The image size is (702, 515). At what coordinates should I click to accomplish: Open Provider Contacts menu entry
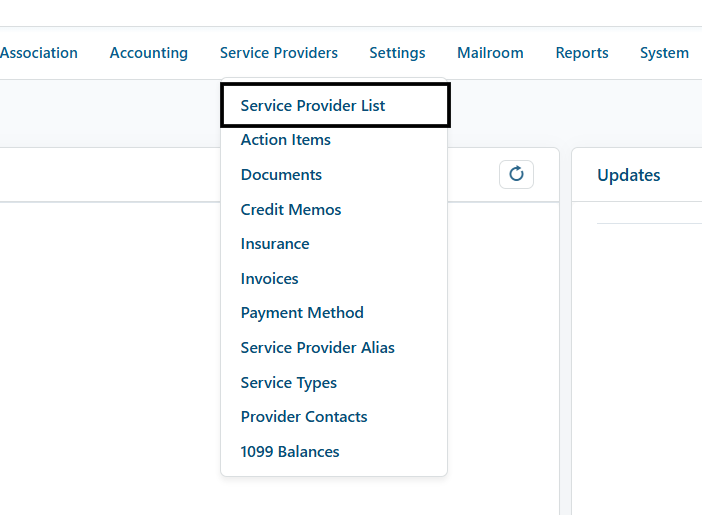[x=304, y=417]
